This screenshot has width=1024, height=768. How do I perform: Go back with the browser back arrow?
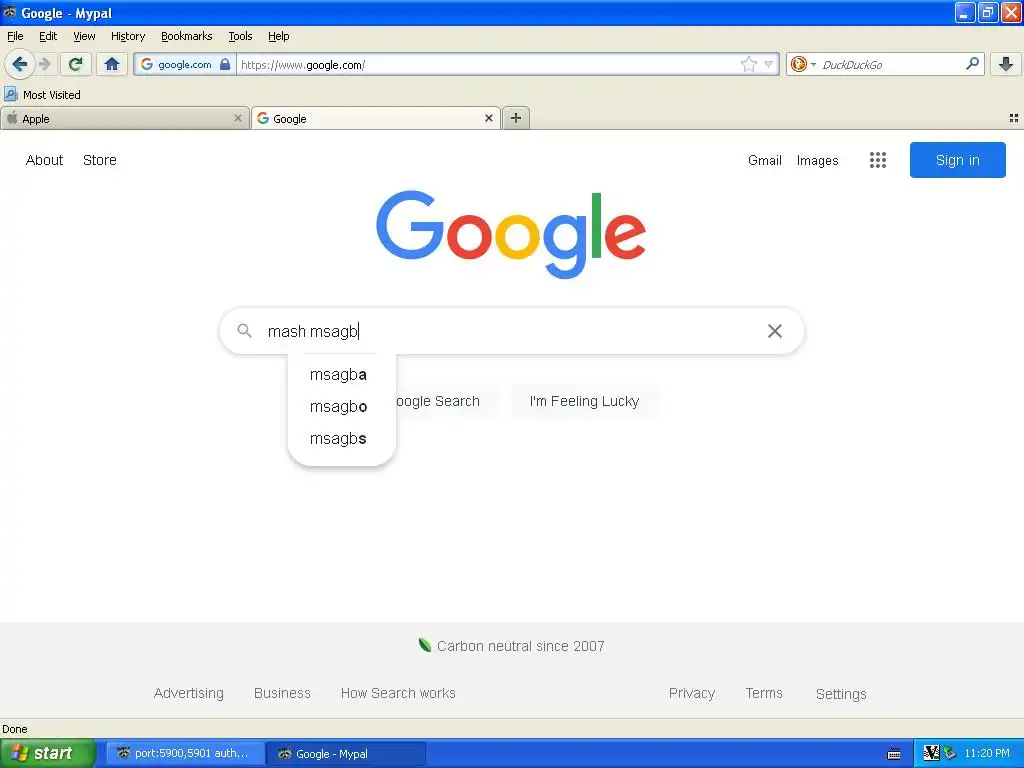(19, 64)
